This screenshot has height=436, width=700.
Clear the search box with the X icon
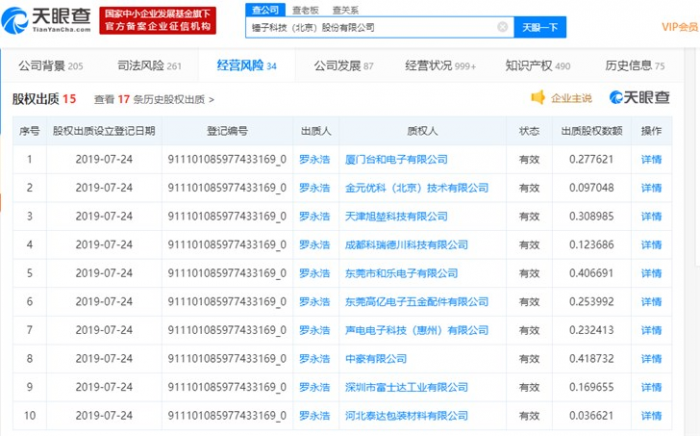pyautogui.click(x=502, y=27)
